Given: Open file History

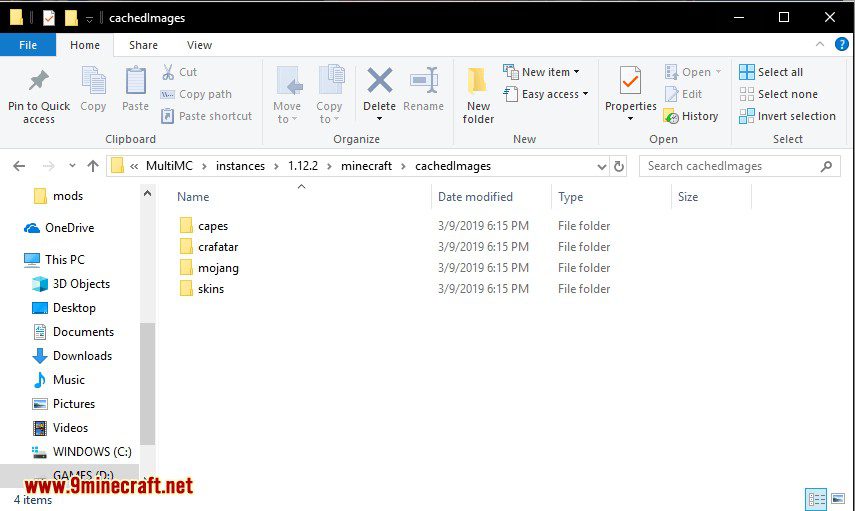Looking at the screenshot, I should [691, 116].
